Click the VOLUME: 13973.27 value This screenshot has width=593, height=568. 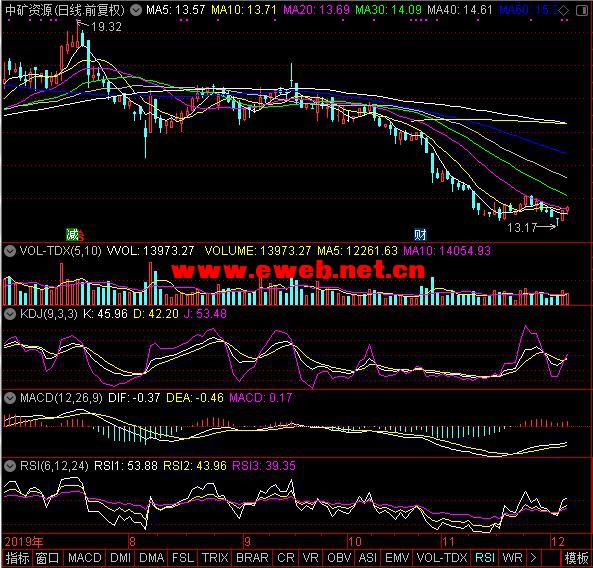[258, 251]
